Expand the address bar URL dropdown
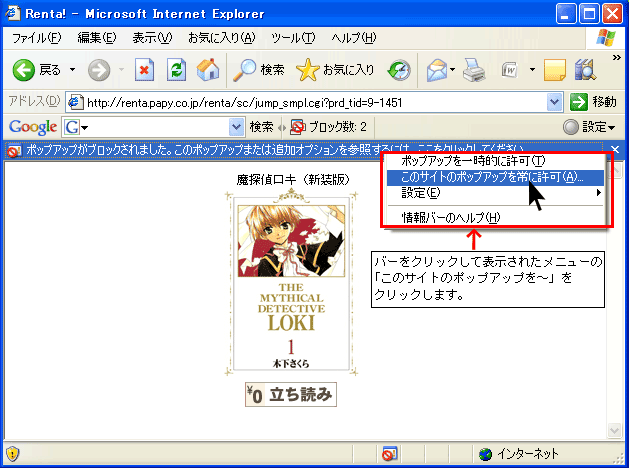Viewport: 629px width, 468px height. tap(555, 102)
